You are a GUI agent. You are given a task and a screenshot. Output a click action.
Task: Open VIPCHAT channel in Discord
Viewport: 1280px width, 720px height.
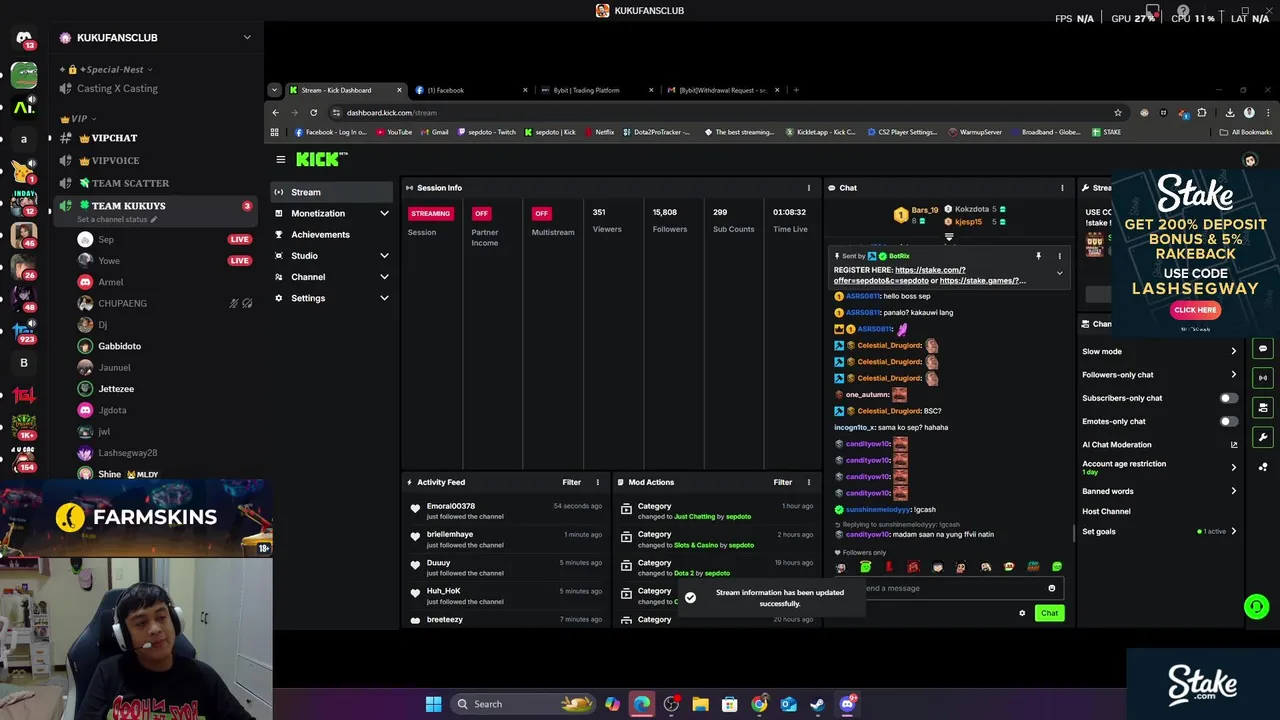[153, 138]
